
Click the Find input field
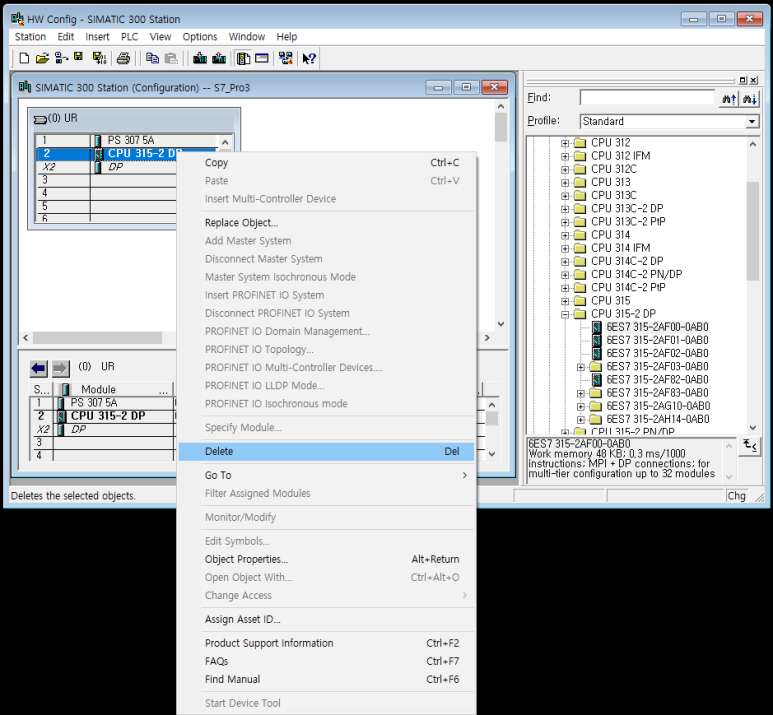(647, 98)
